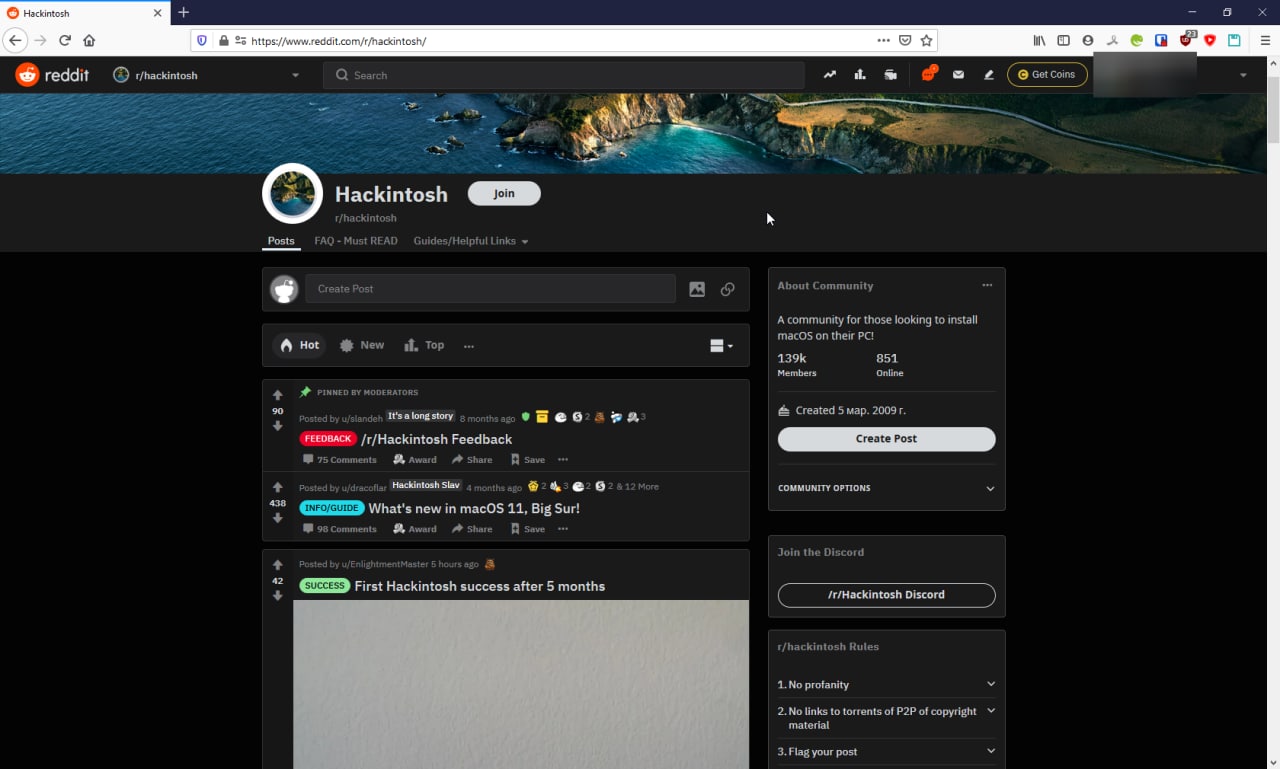Expand Community Options section
1280x769 pixels.
tap(886, 488)
